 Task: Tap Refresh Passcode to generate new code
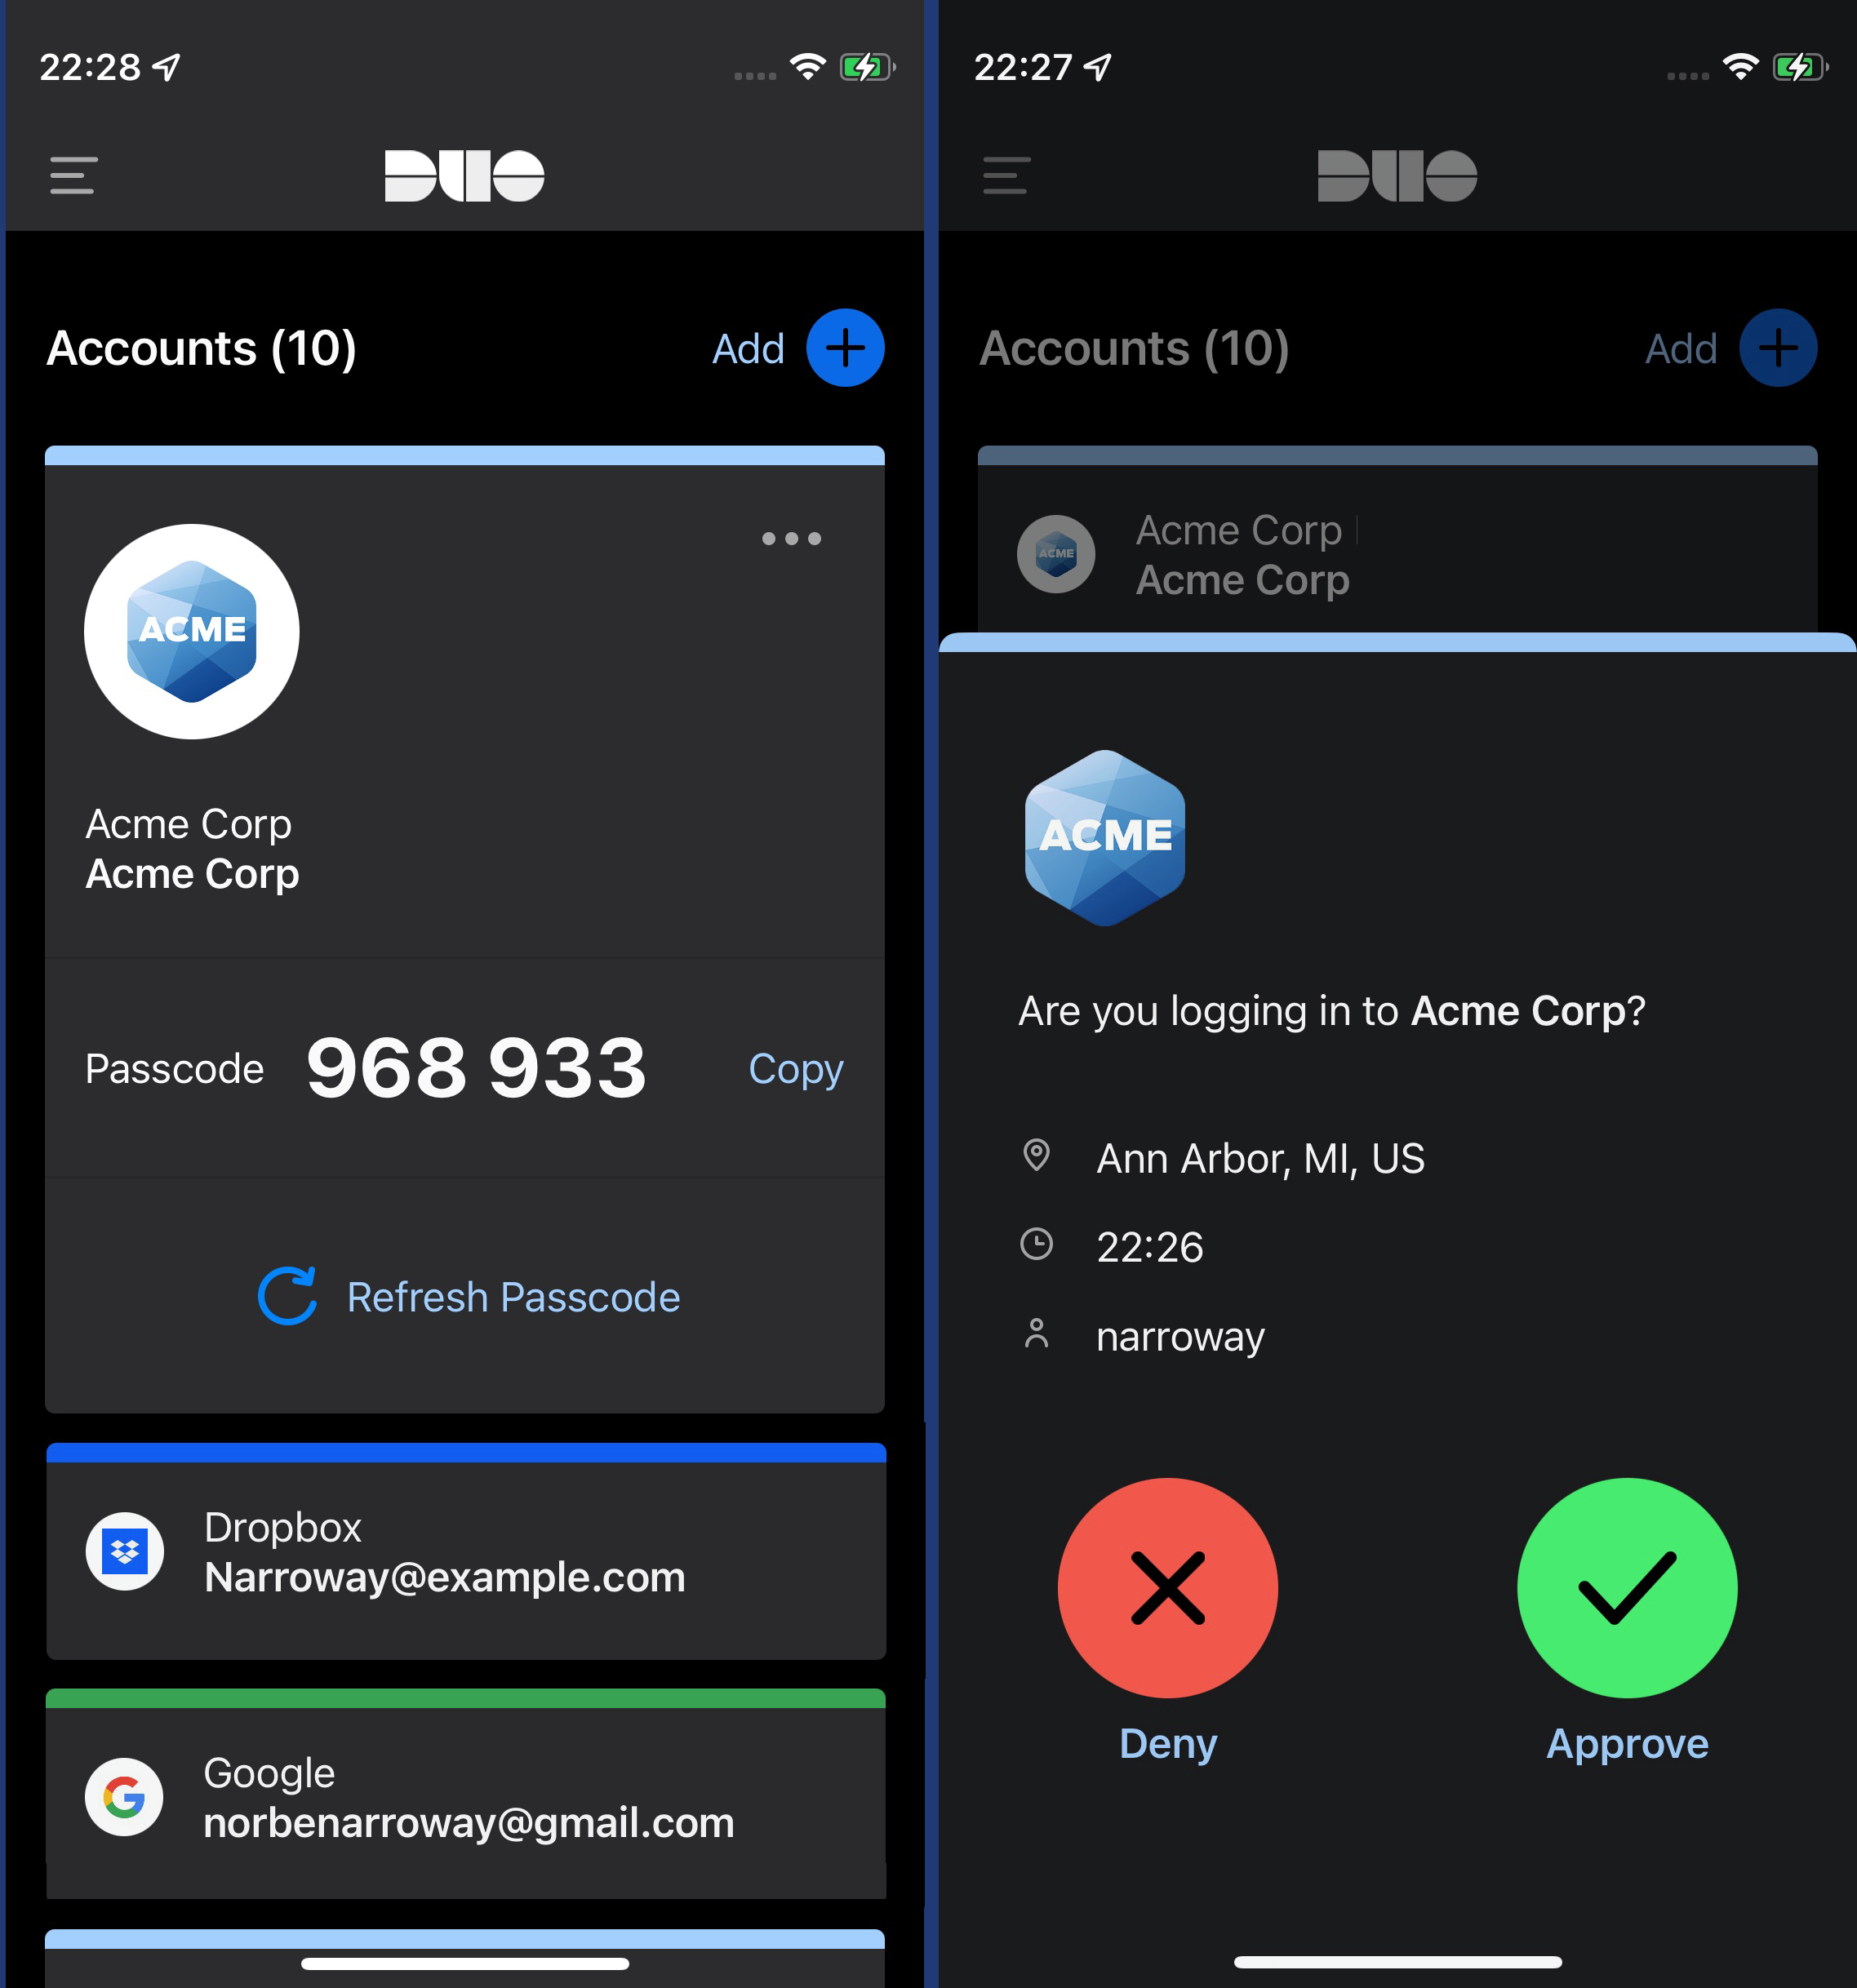(464, 1295)
